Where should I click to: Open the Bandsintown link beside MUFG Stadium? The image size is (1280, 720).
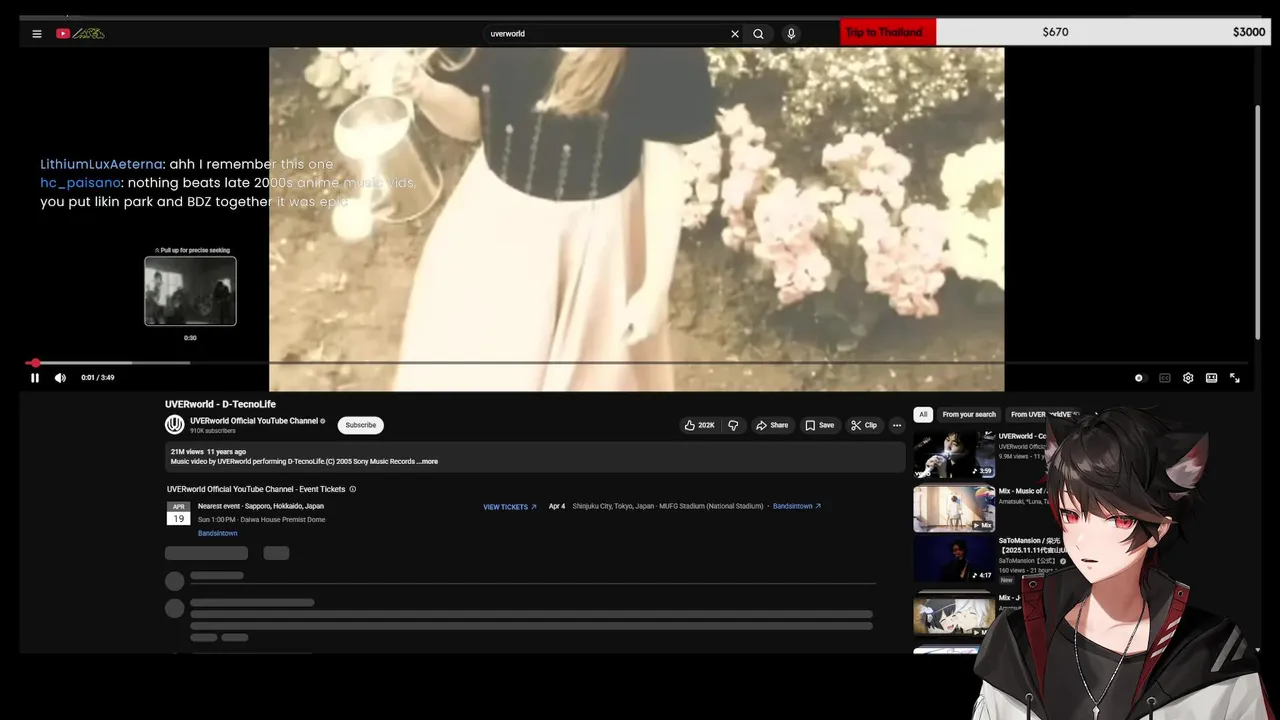(x=797, y=506)
